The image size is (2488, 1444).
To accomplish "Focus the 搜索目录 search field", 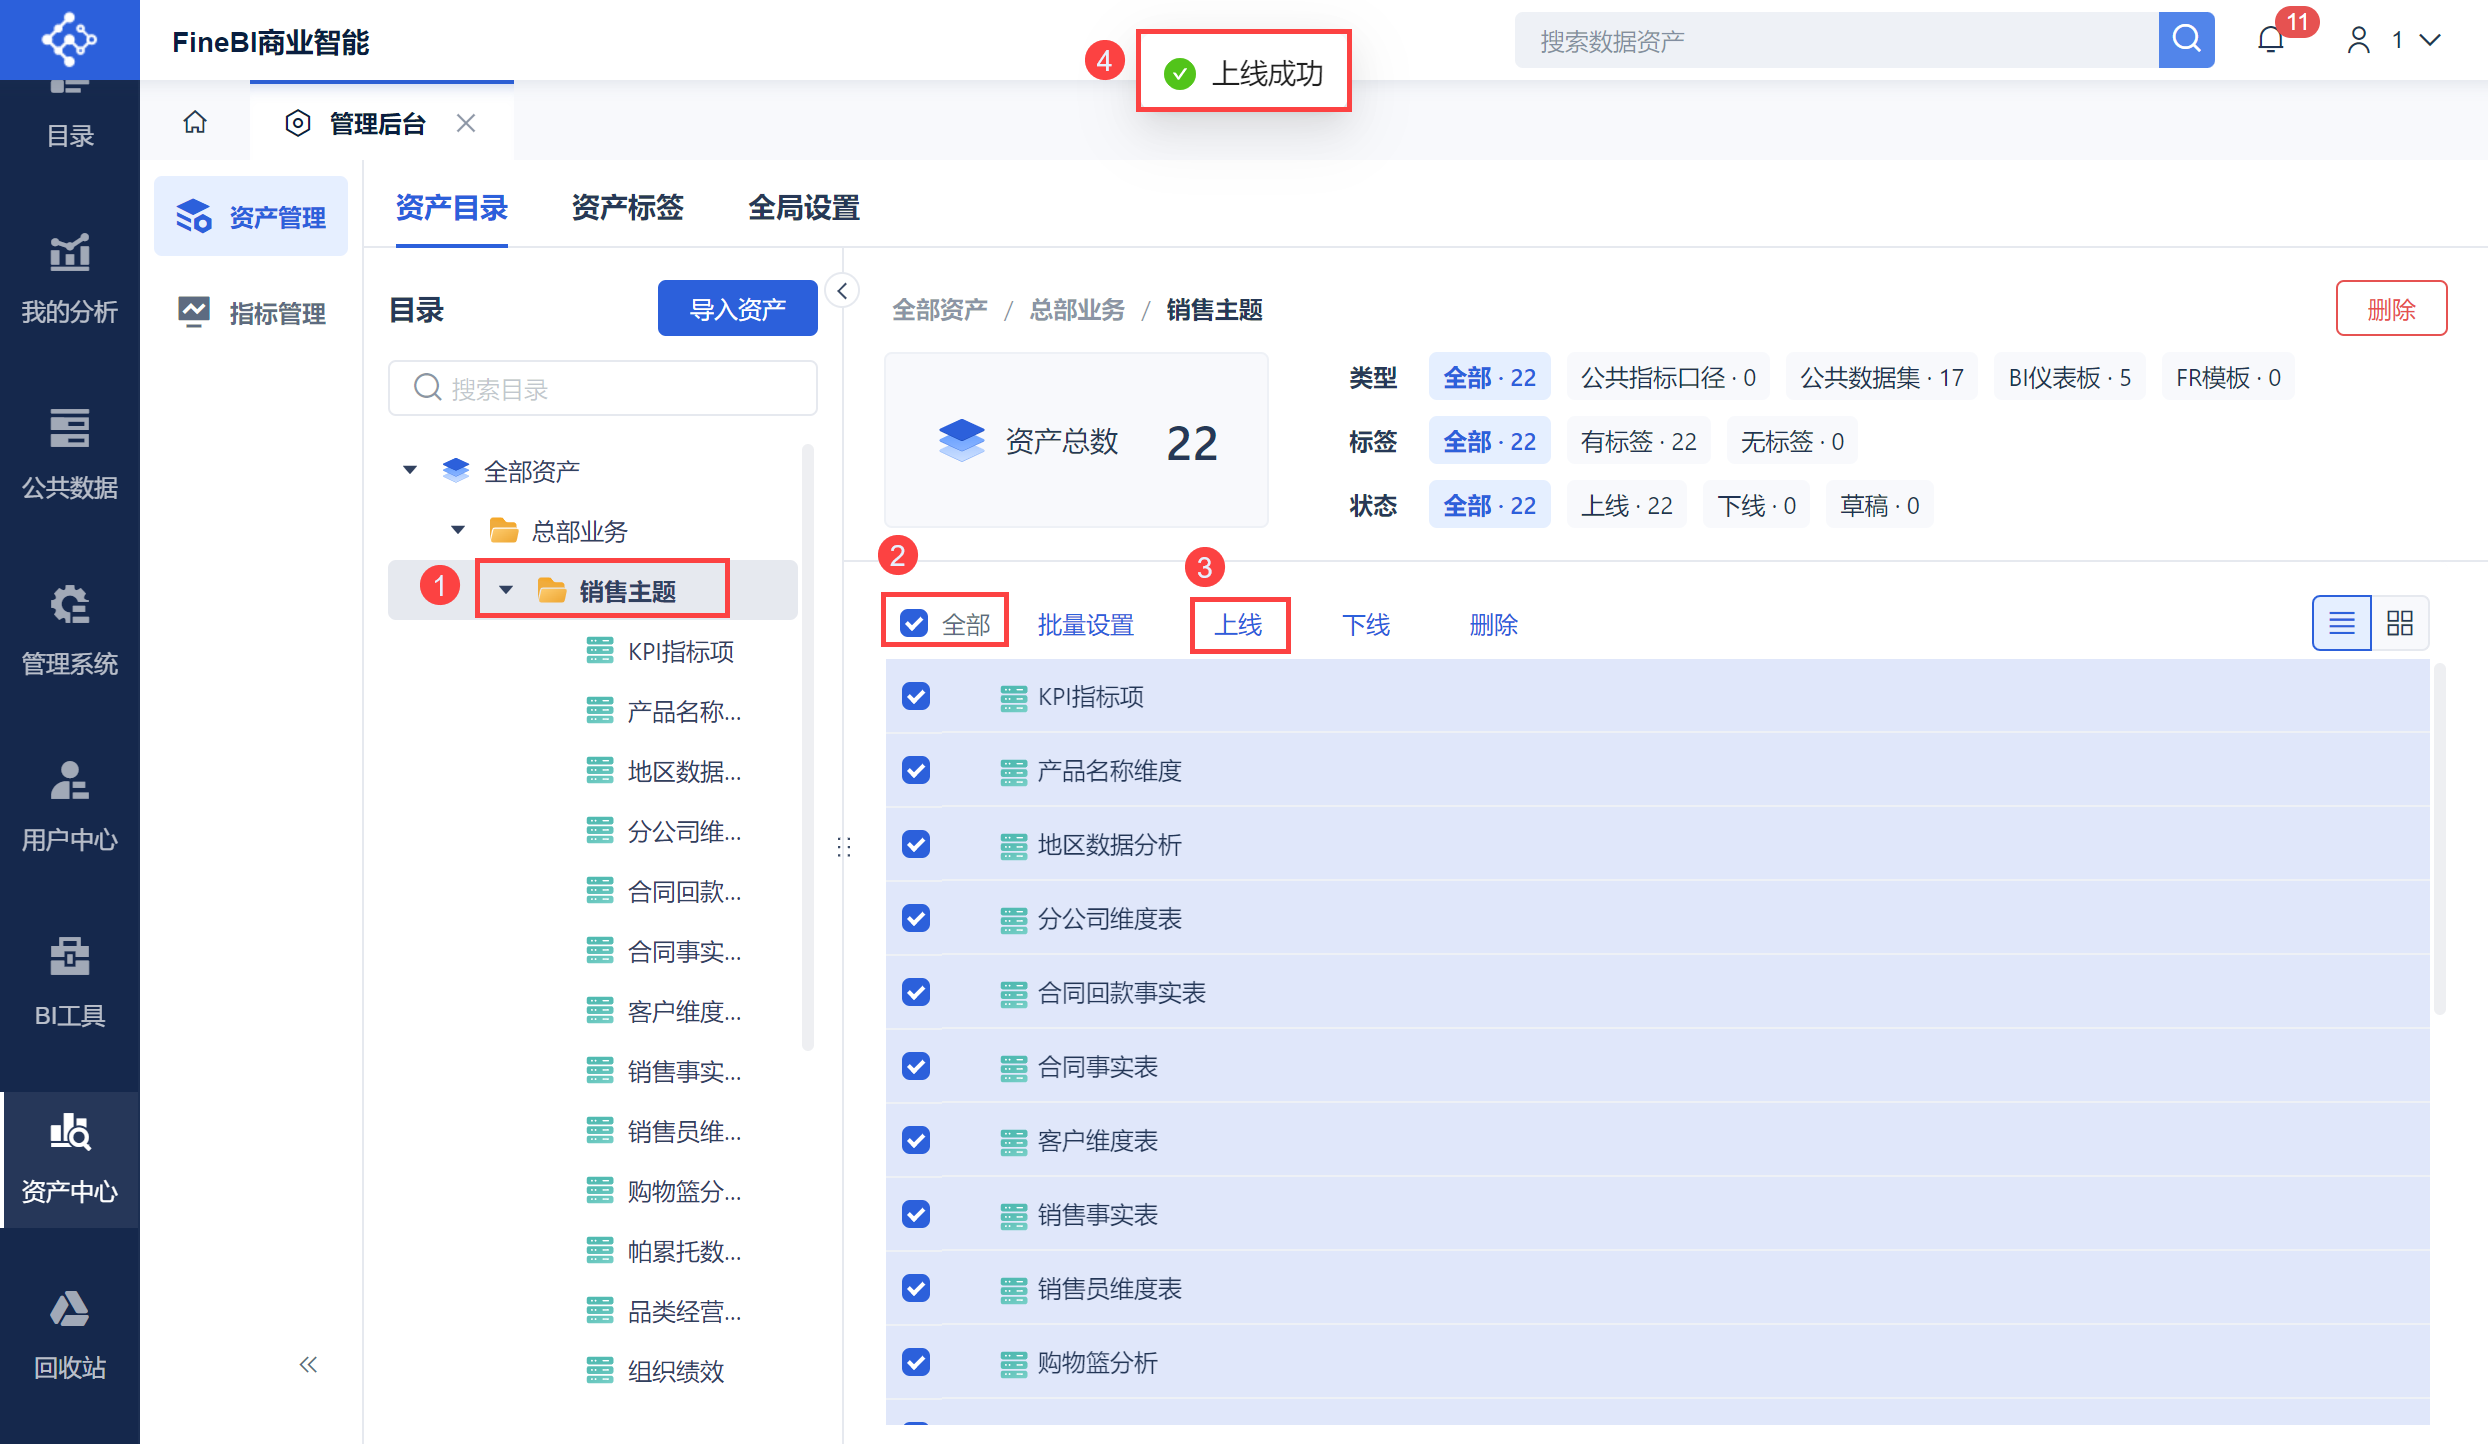I will [603, 388].
